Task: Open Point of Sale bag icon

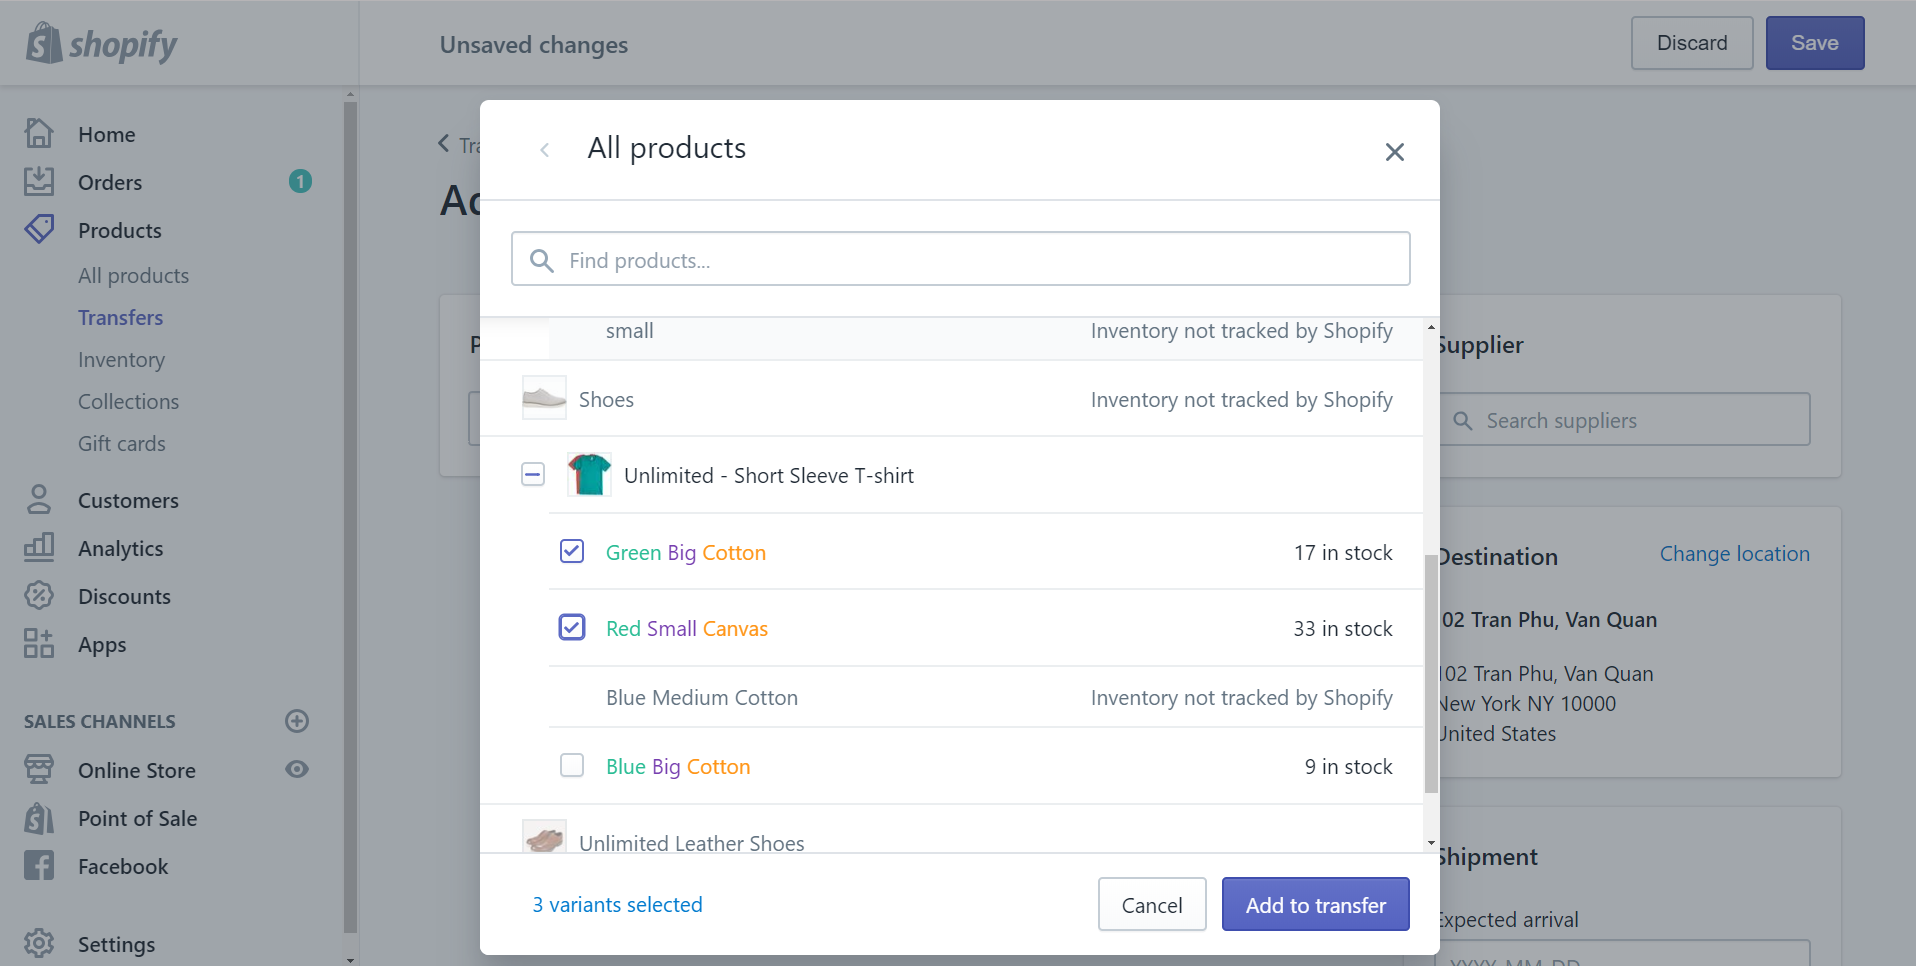Action: (x=39, y=817)
